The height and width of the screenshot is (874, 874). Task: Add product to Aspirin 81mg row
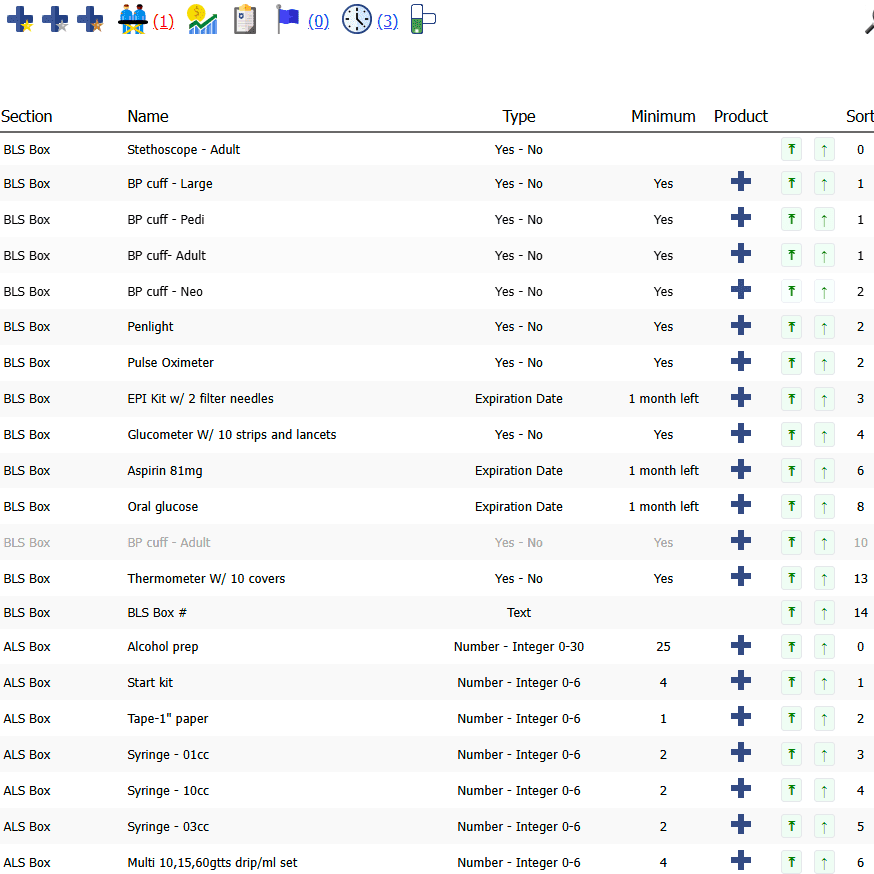pos(741,469)
